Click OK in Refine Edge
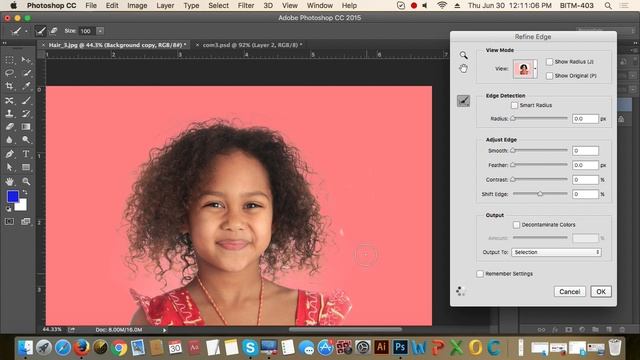The image size is (640, 360). 601,291
